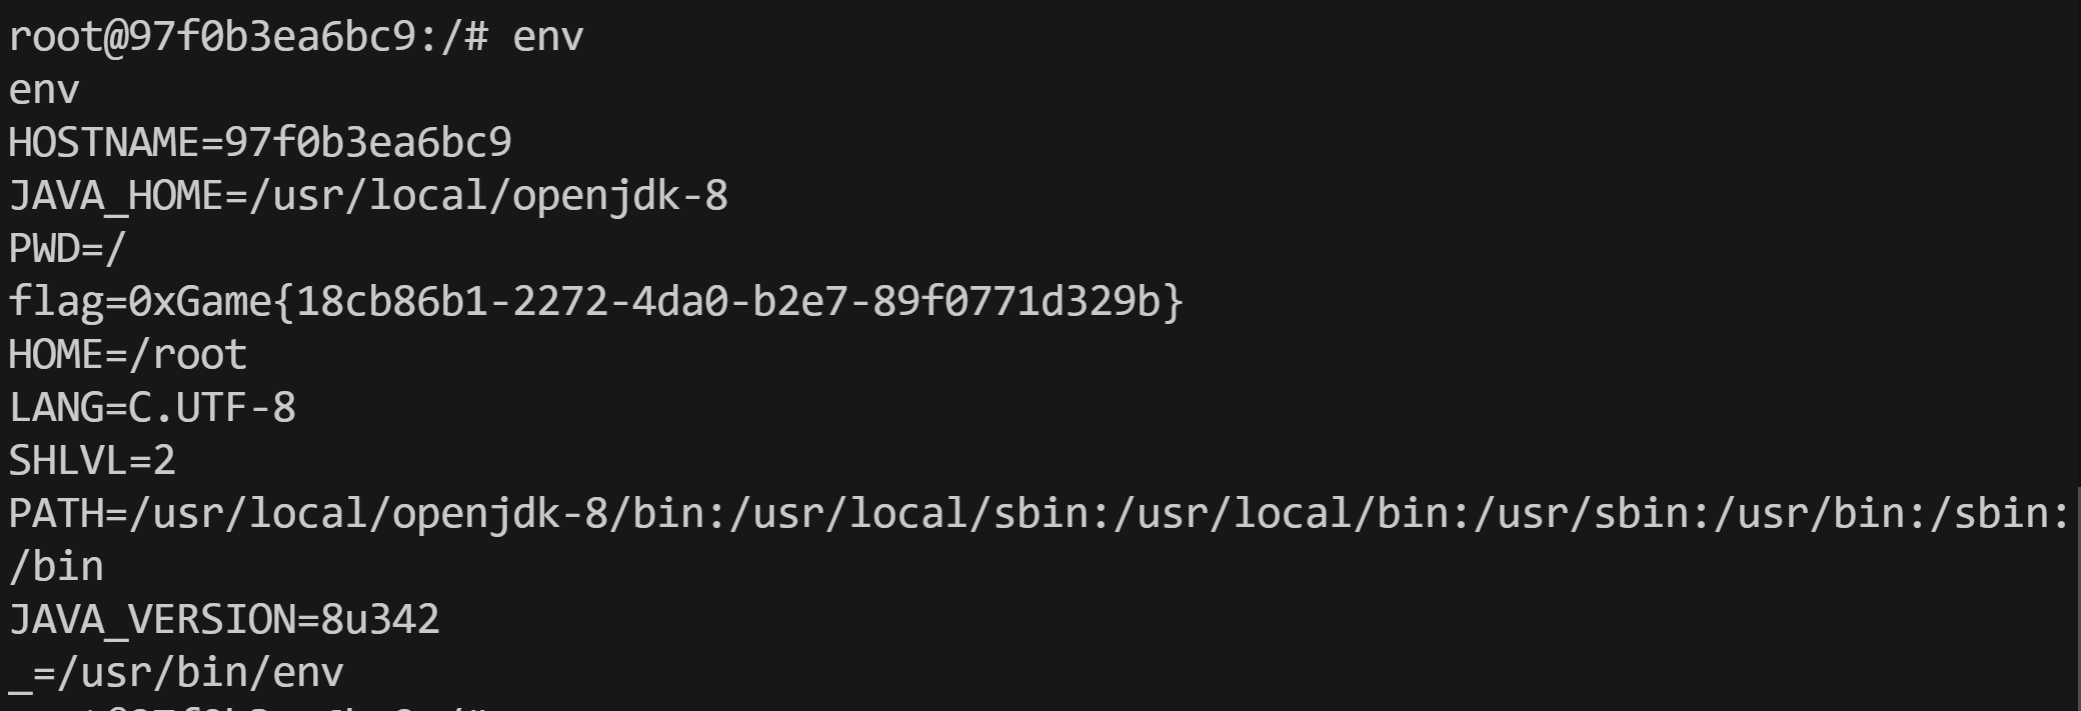Click the PWD=/ line
This screenshot has width=2081, height=711.
[x=67, y=249]
